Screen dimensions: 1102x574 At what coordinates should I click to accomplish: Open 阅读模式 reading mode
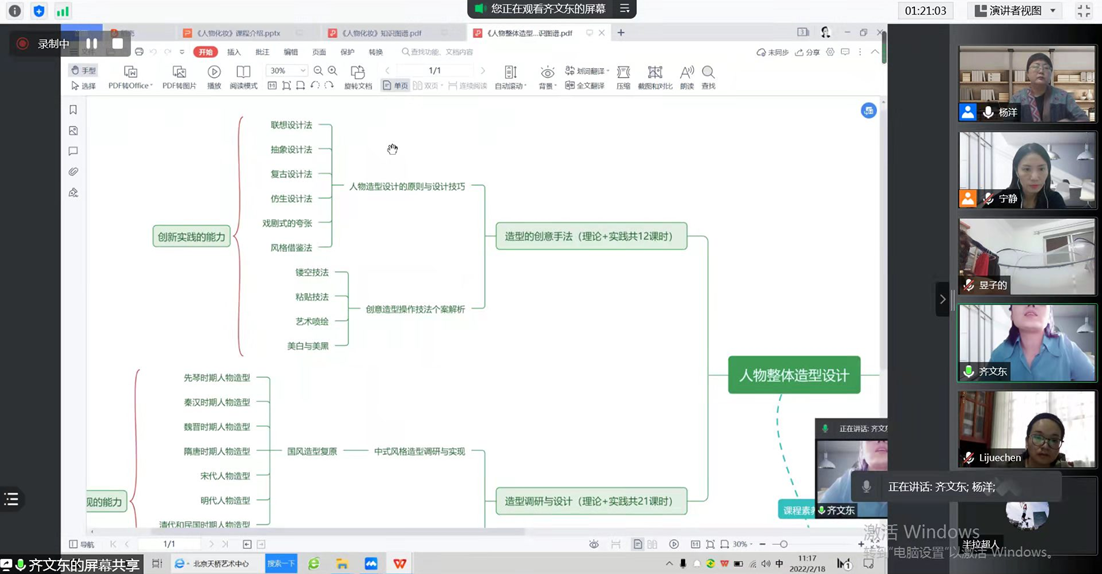click(x=243, y=73)
